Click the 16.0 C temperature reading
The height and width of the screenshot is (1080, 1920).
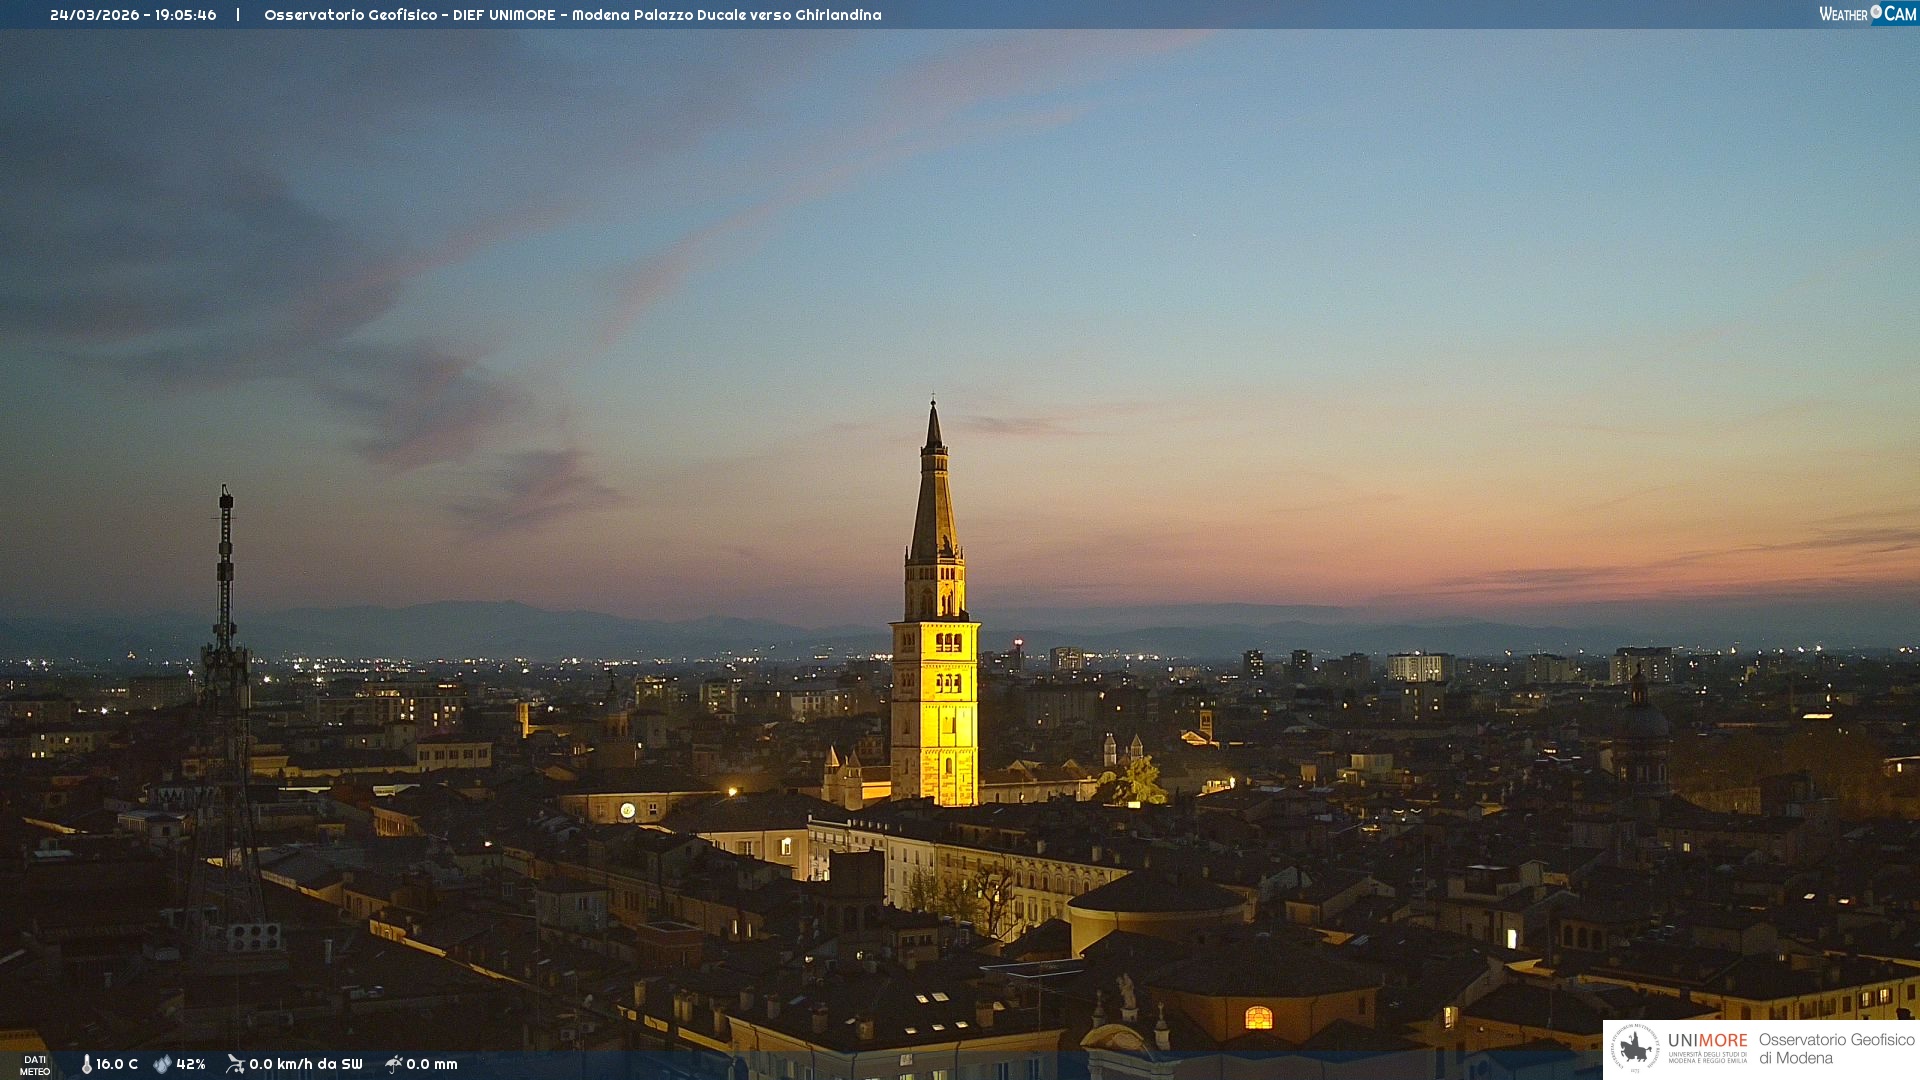pos(117,1064)
